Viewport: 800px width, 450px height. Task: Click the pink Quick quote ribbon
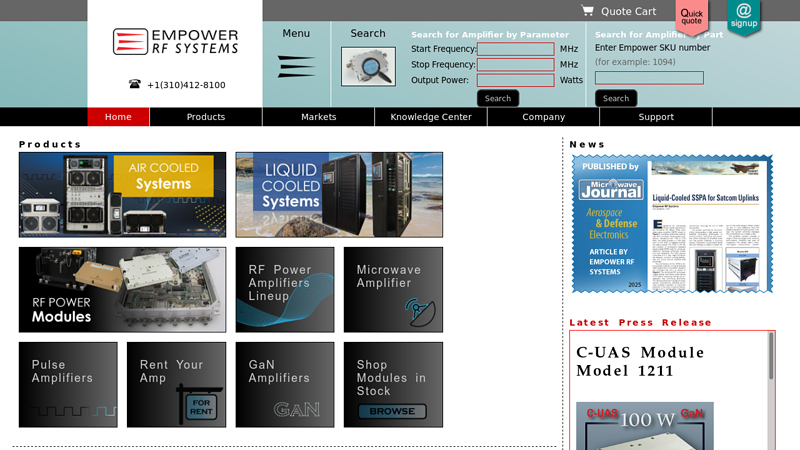(x=692, y=16)
